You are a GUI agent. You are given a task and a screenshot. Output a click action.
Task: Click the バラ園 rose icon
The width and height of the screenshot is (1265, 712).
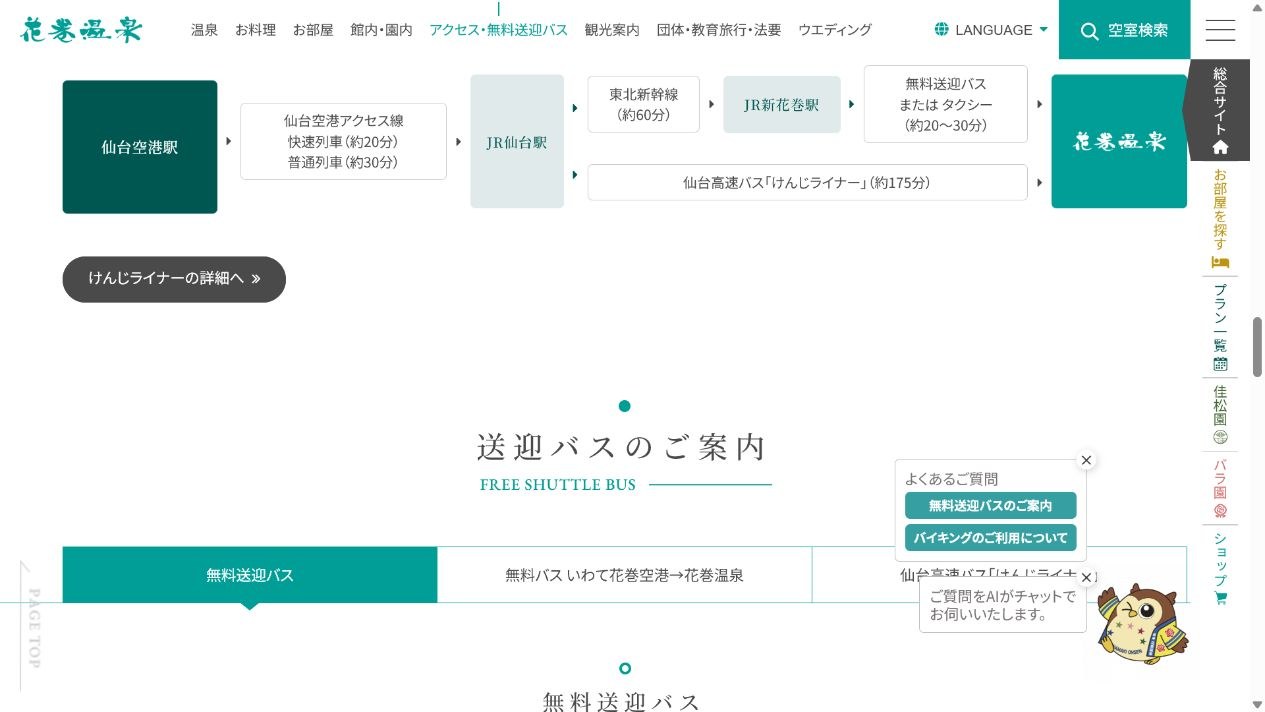[x=1220, y=511]
